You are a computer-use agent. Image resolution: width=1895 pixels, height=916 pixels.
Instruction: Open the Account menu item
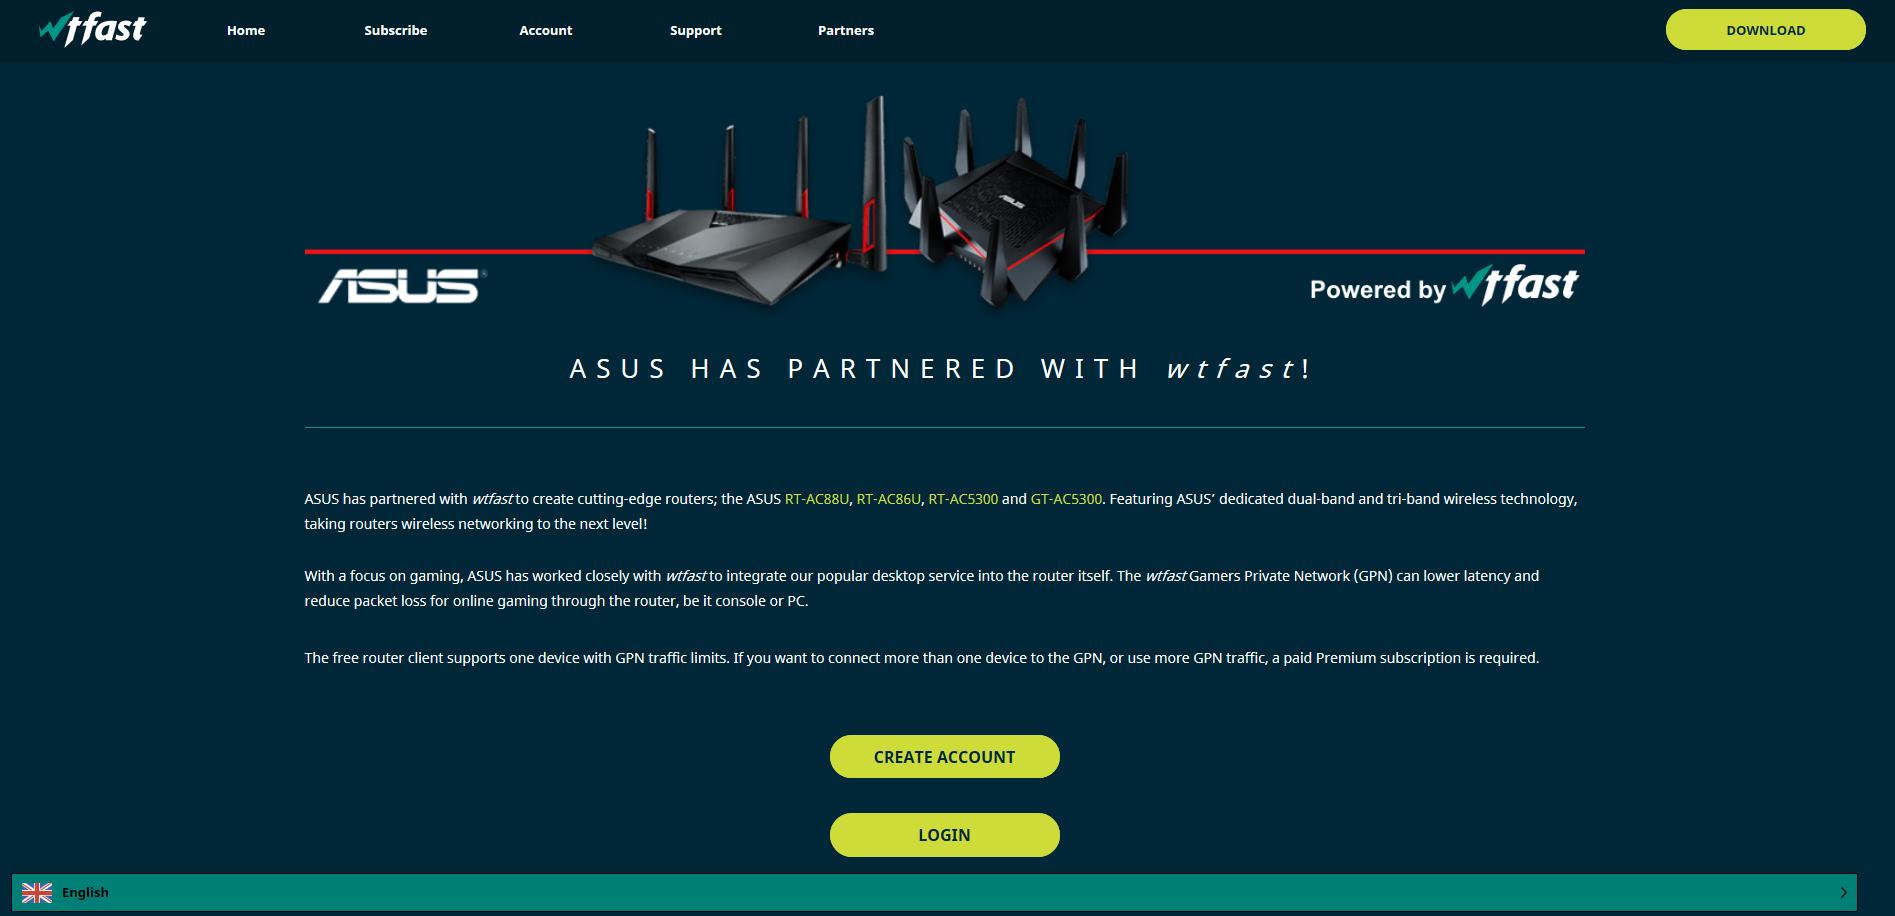click(546, 30)
